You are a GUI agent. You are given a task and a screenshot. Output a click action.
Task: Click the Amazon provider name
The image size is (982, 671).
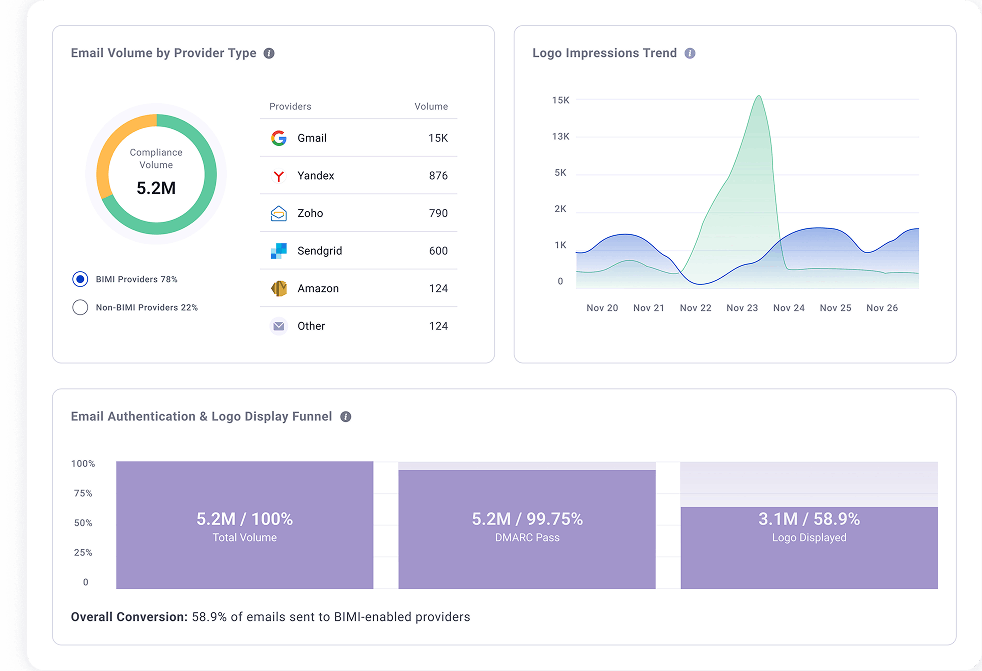[x=318, y=288]
